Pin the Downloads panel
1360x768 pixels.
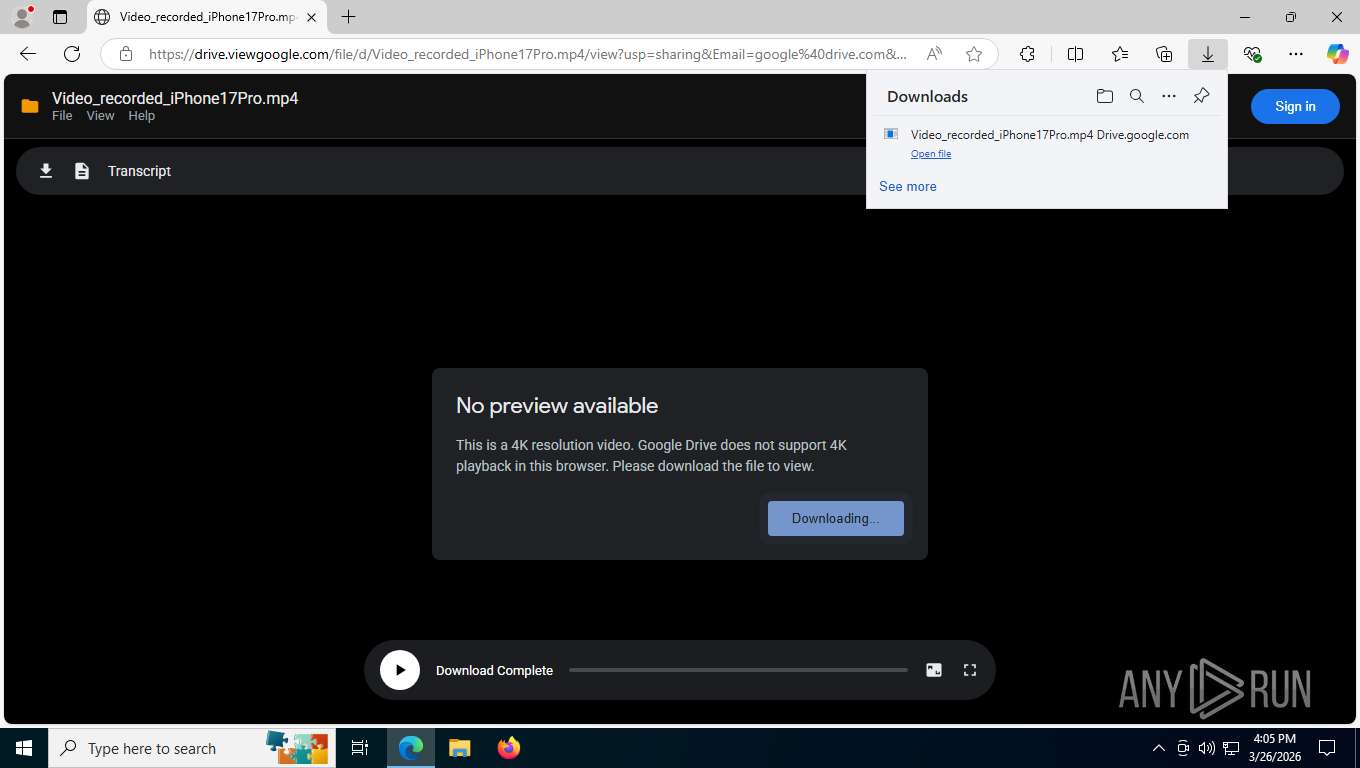[x=1202, y=96]
